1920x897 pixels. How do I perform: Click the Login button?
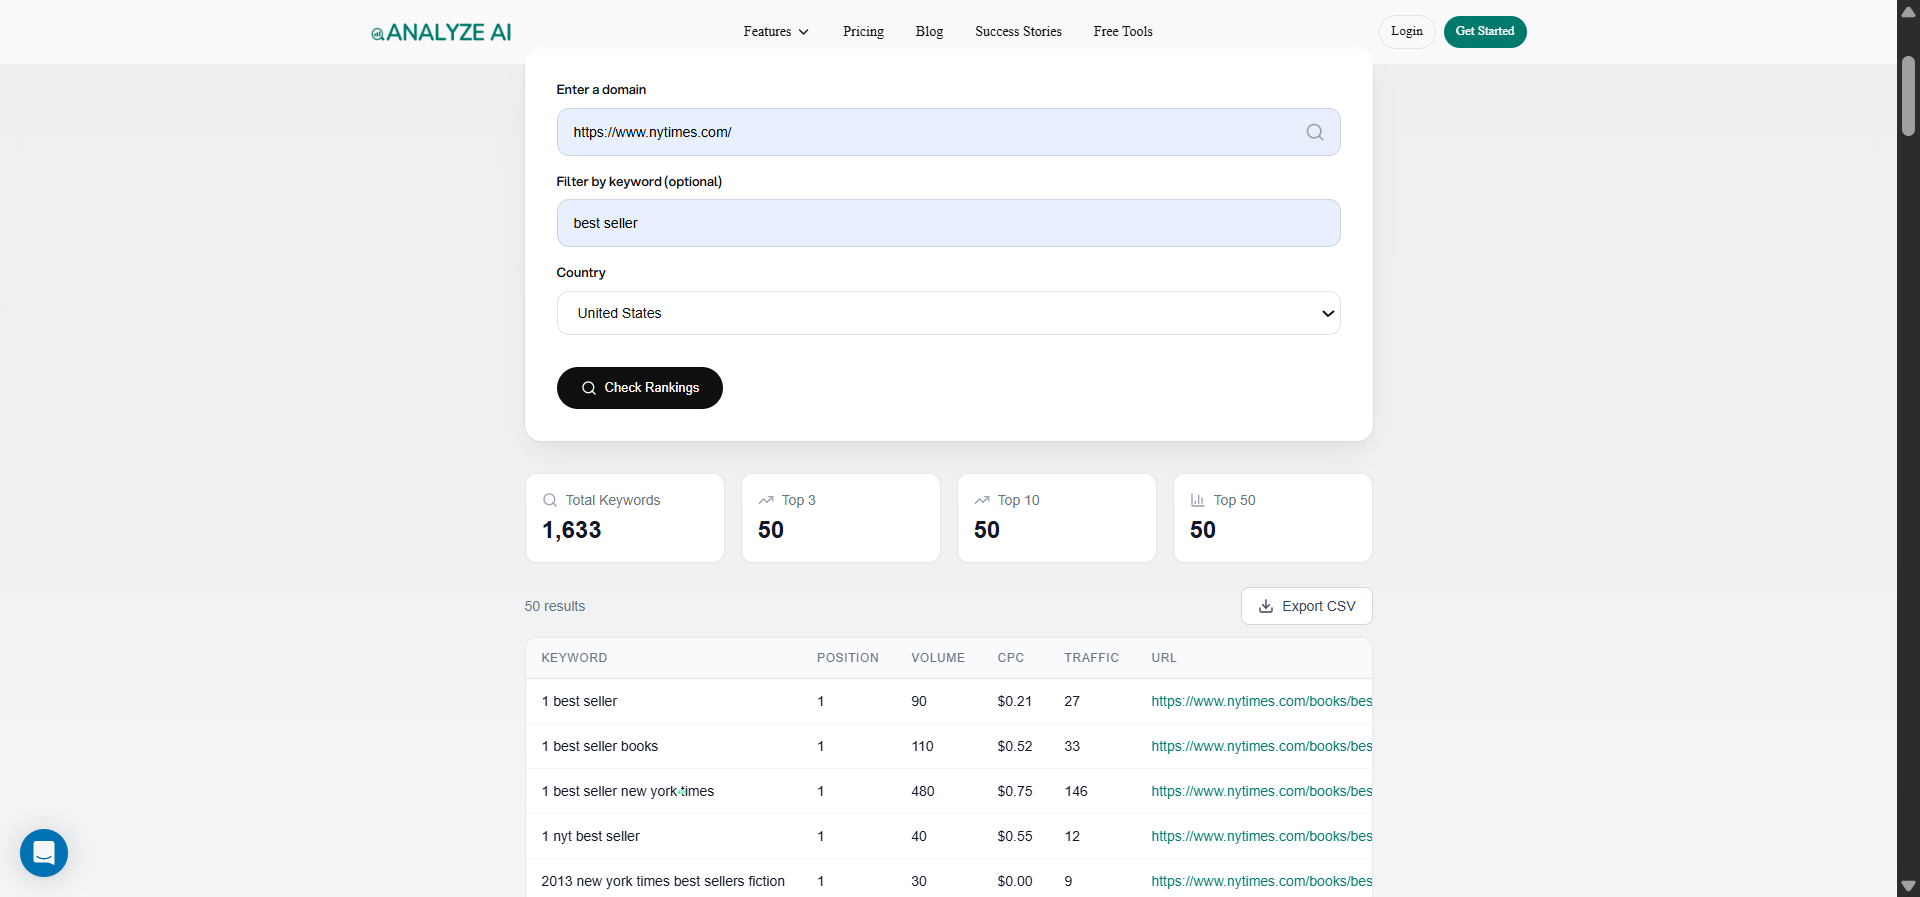coord(1407,32)
